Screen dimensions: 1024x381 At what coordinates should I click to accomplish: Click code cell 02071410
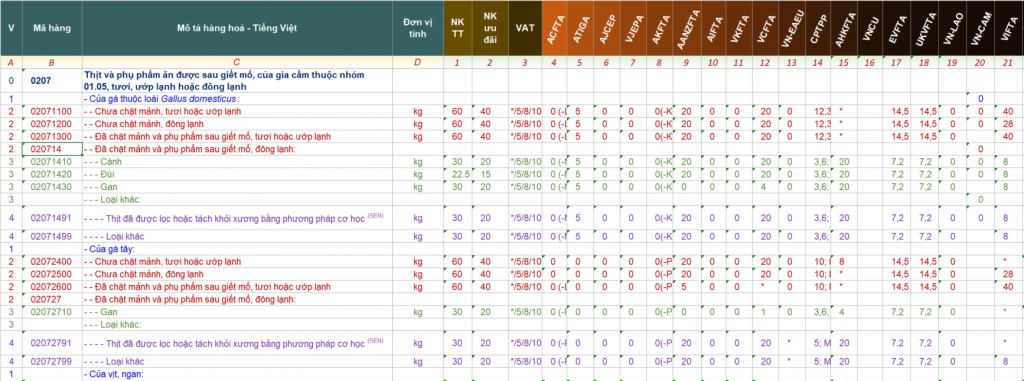pos(52,161)
